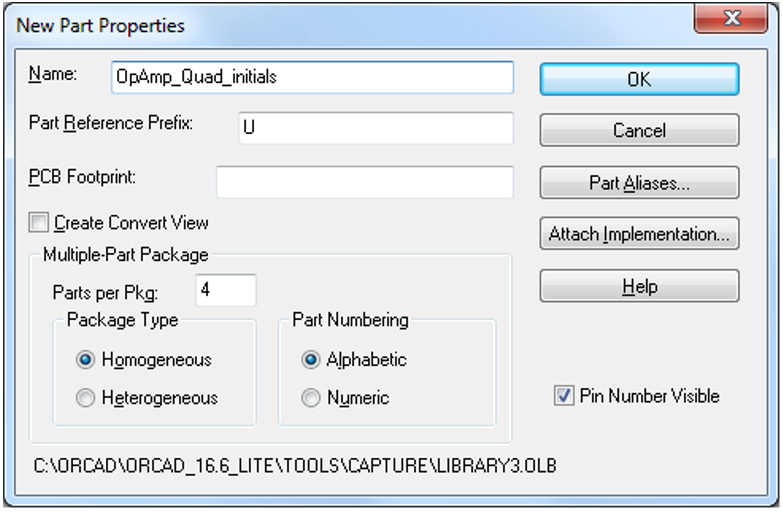Open Part Aliases dialog
The height and width of the screenshot is (512, 783).
(x=639, y=183)
